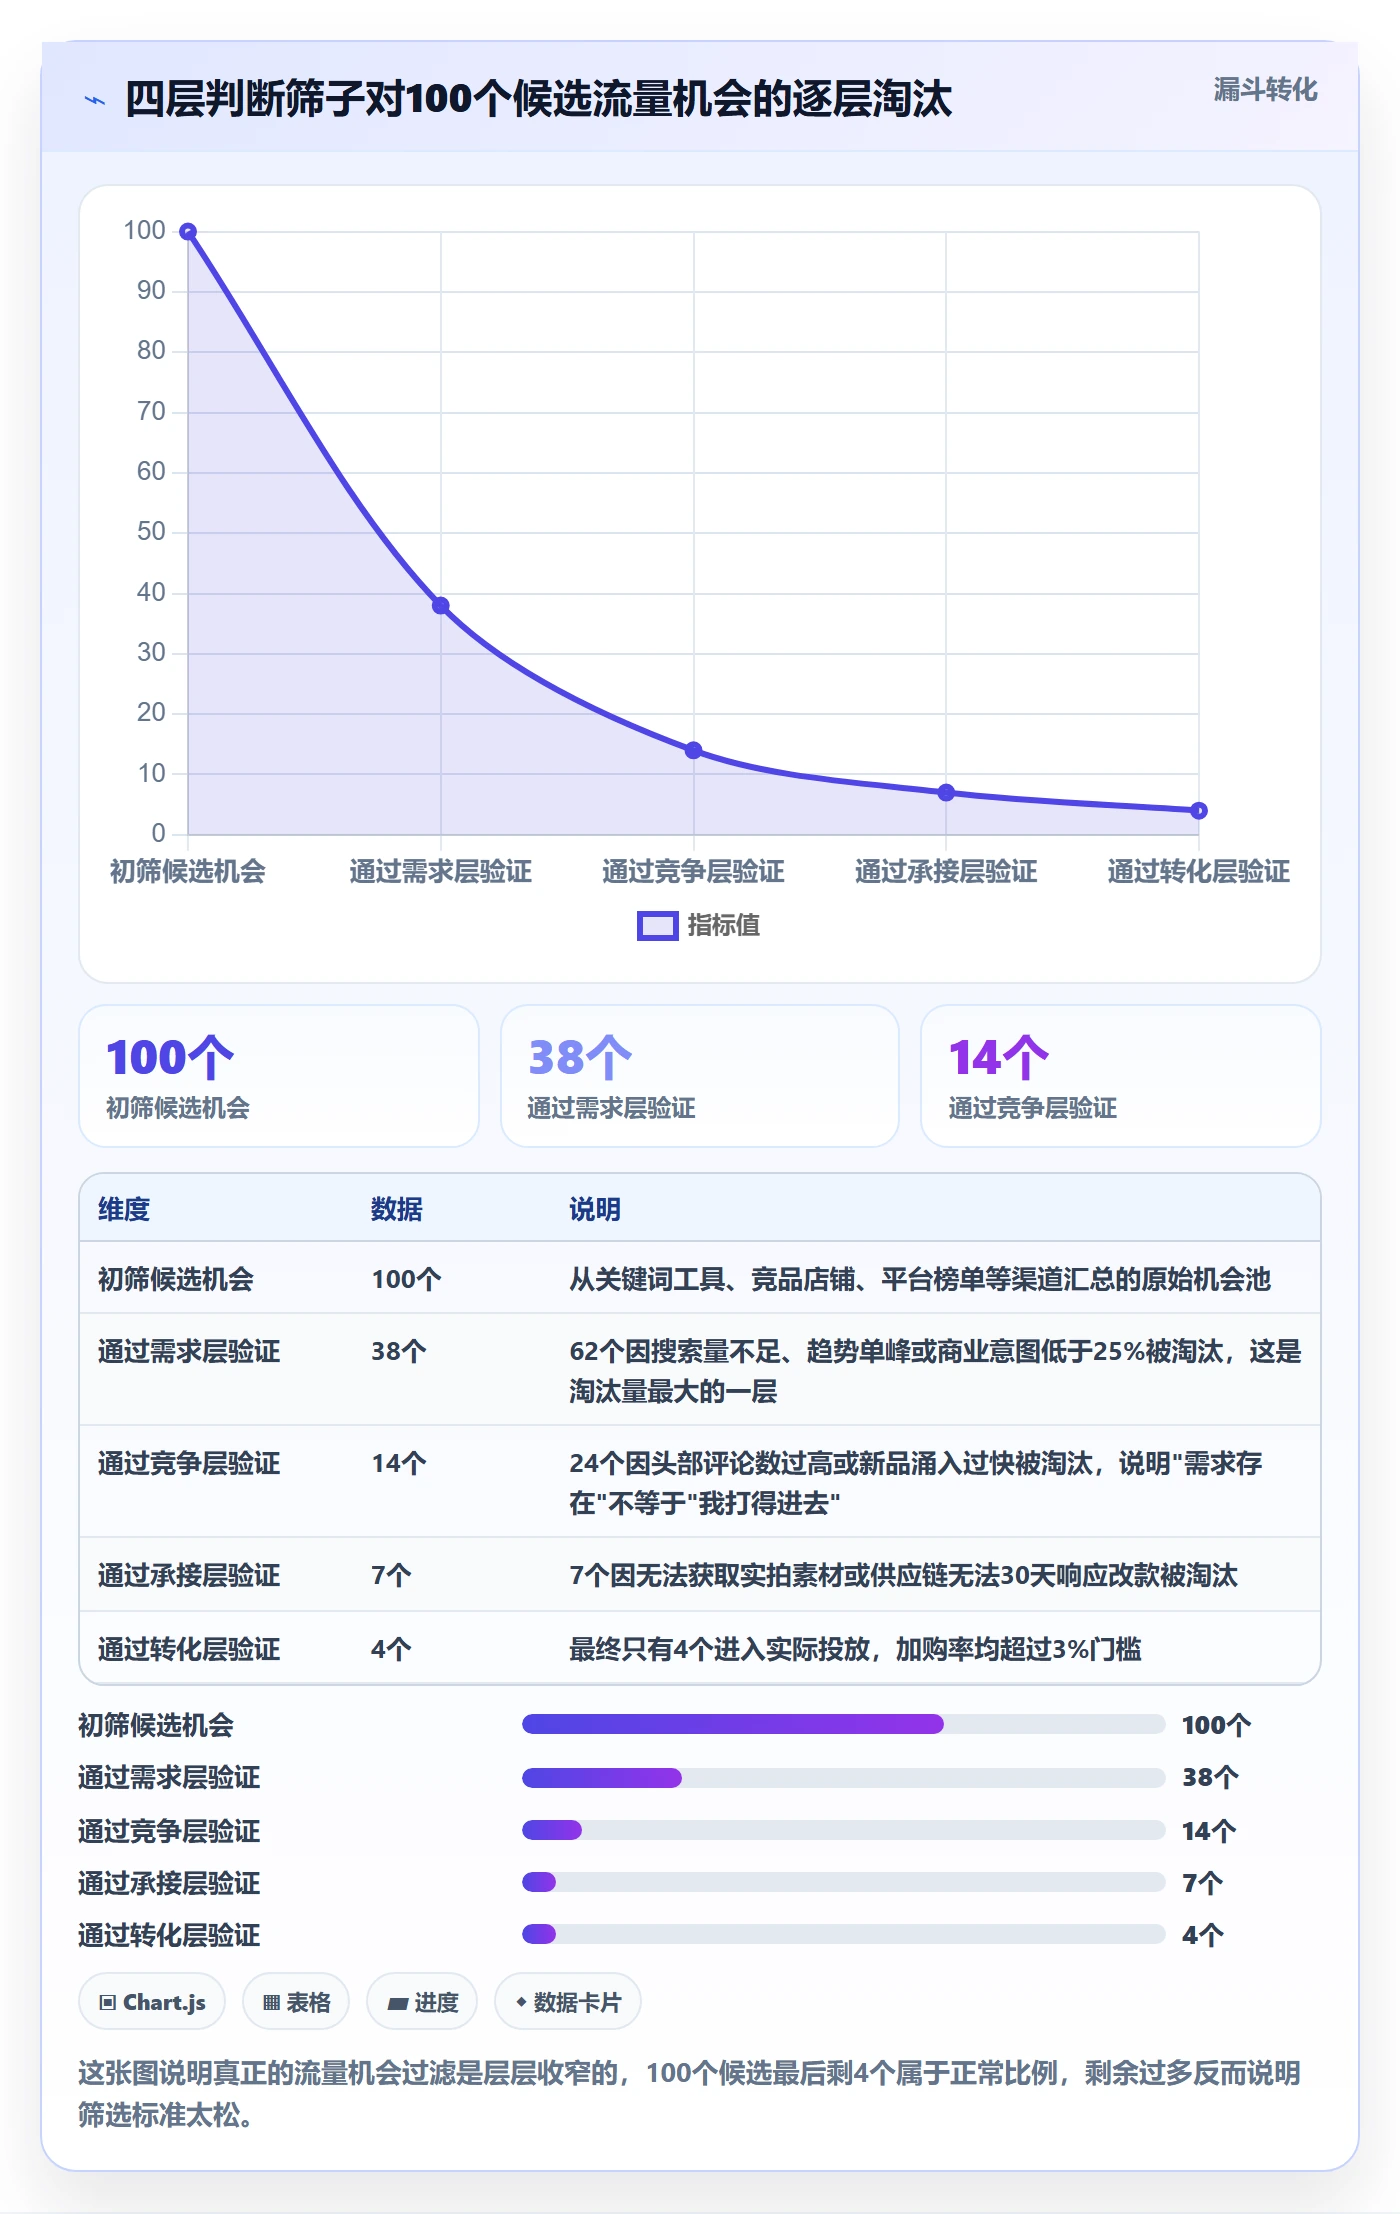Click the 14个 table cell
1400x2214 pixels.
click(x=399, y=1463)
